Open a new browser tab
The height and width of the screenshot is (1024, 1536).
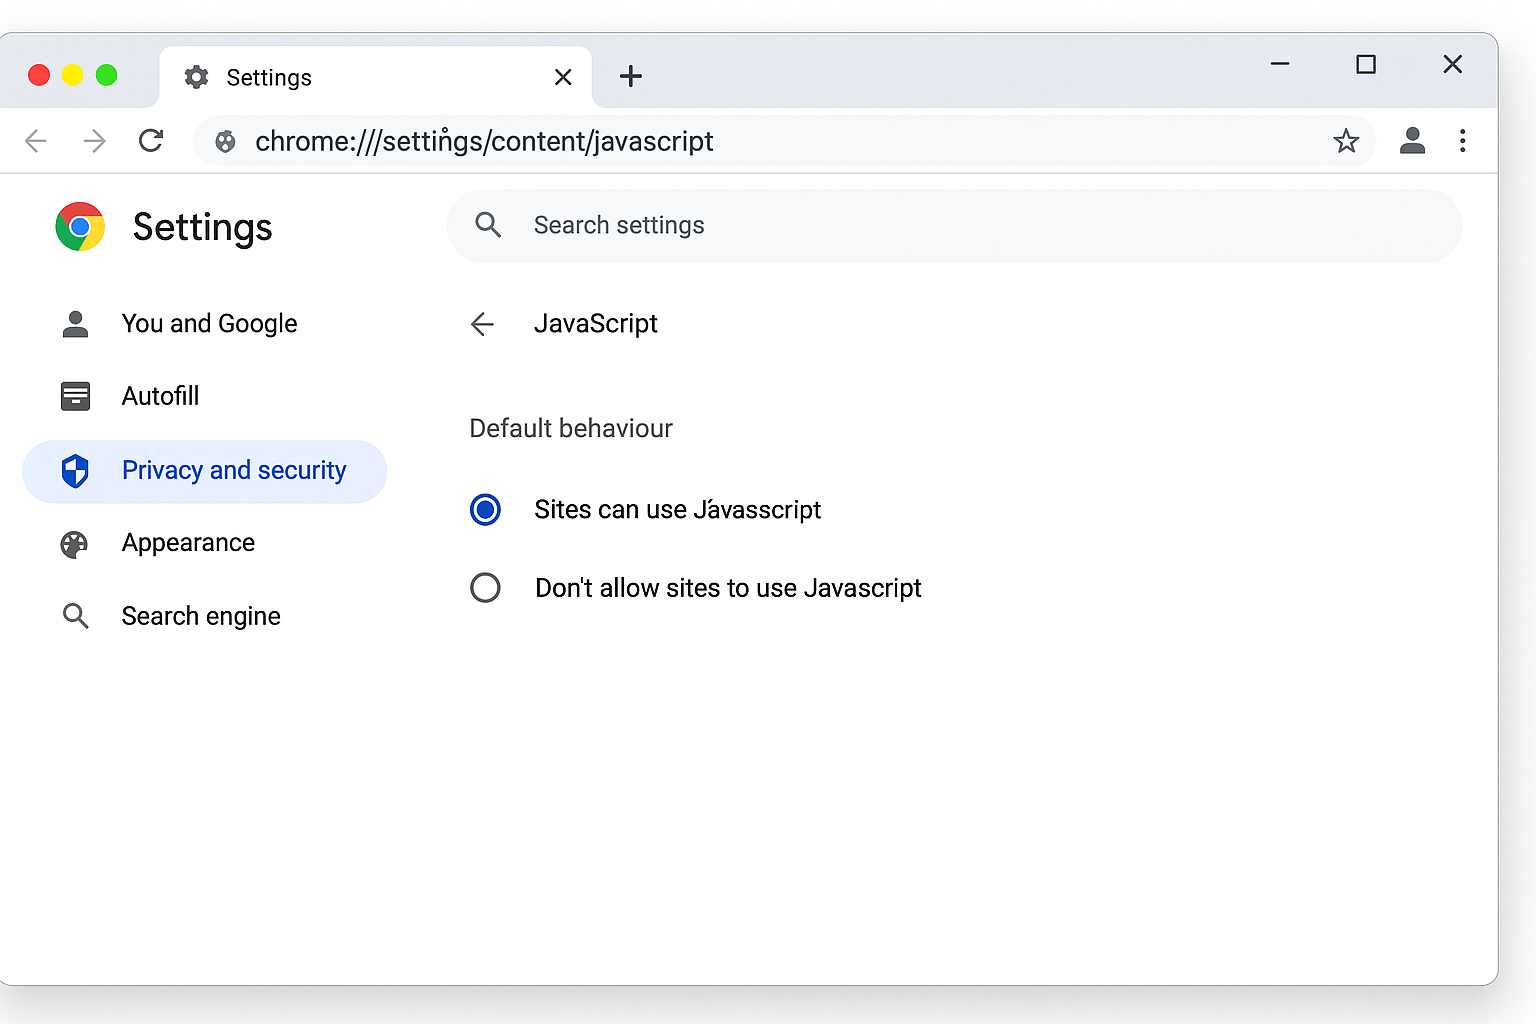[x=630, y=76]
